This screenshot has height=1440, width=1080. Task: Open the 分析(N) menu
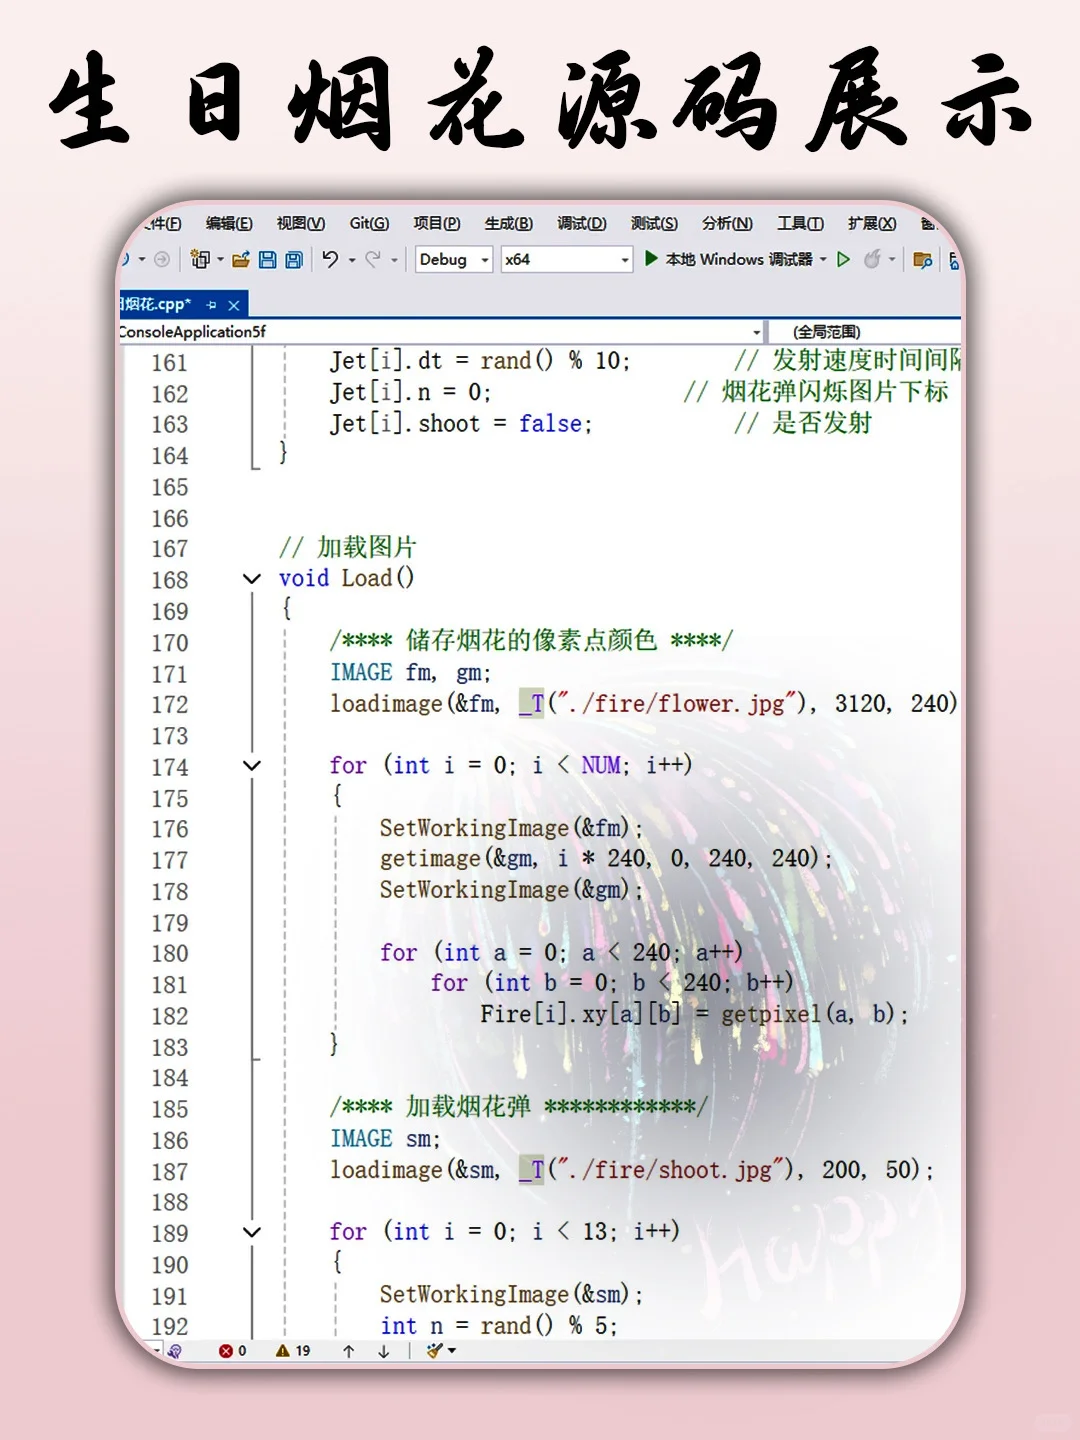727,224
